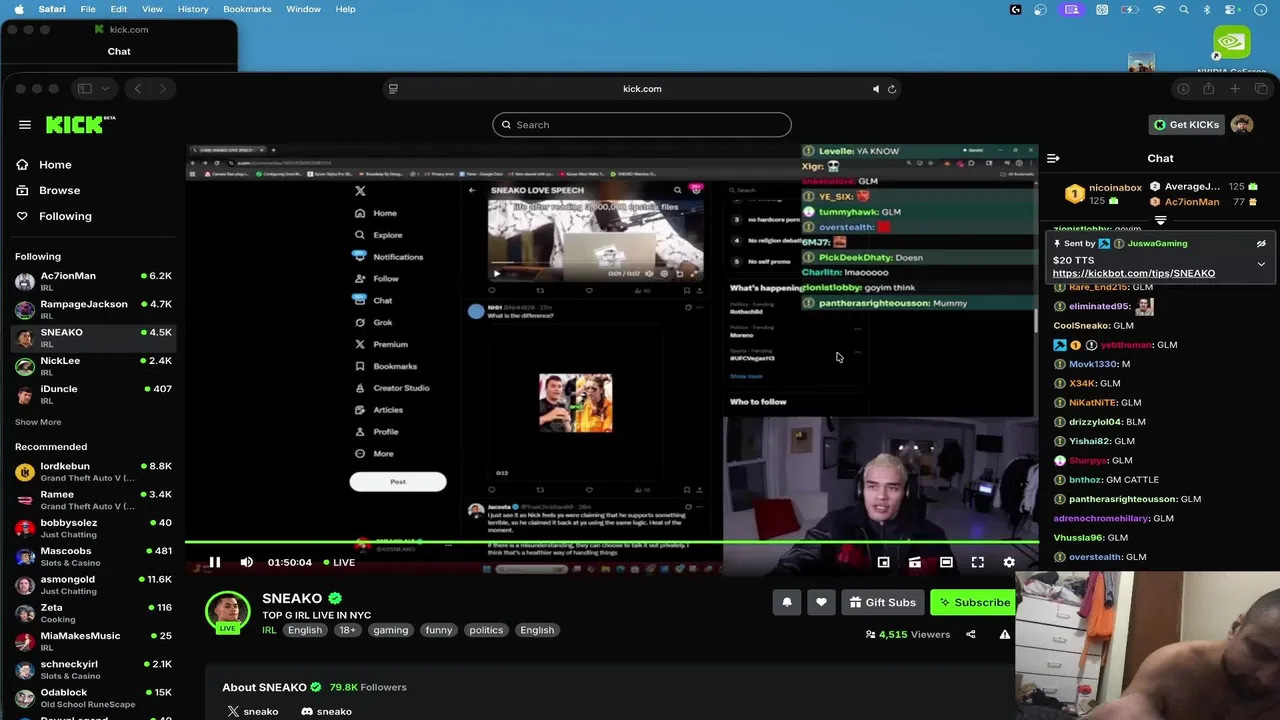Select RampageJackson followed channel
Viewport: 1280px width, 720px height.
coord(93,309)
